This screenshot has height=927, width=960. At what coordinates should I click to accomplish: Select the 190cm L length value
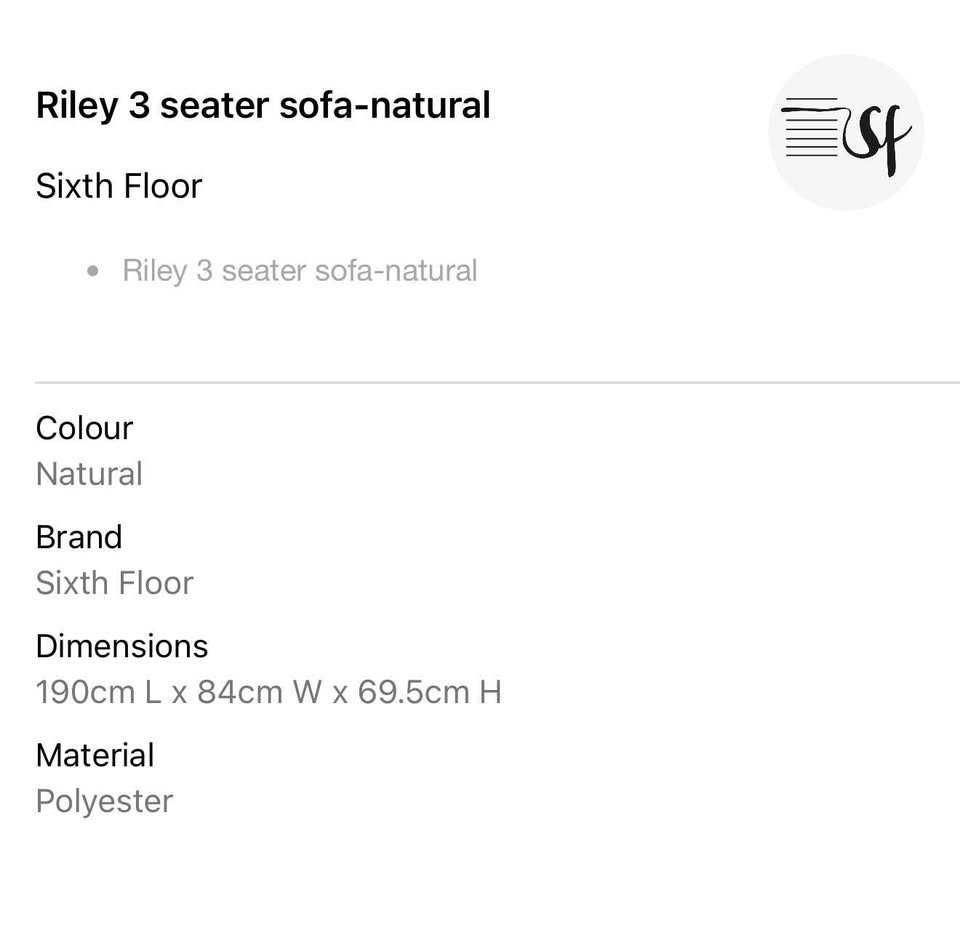click(98, 692)
